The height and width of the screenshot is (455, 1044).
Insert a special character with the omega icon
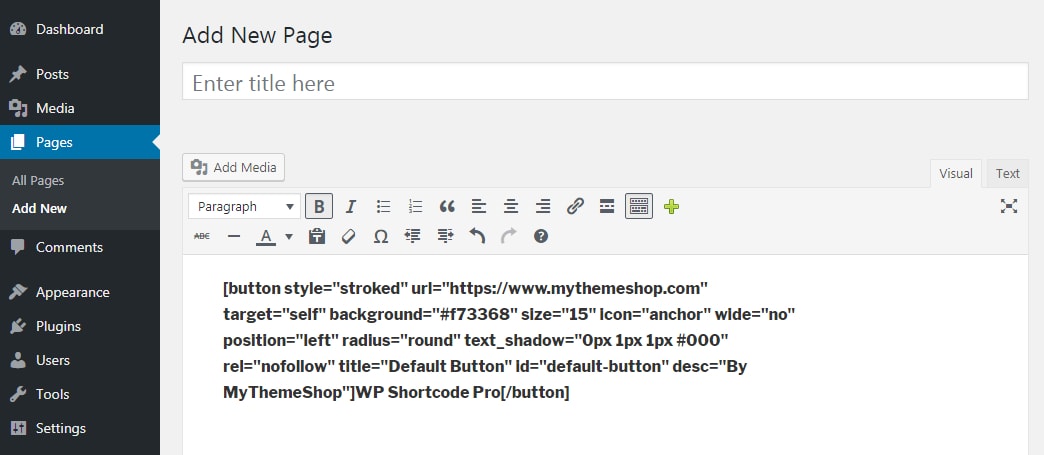coord(381,236)
